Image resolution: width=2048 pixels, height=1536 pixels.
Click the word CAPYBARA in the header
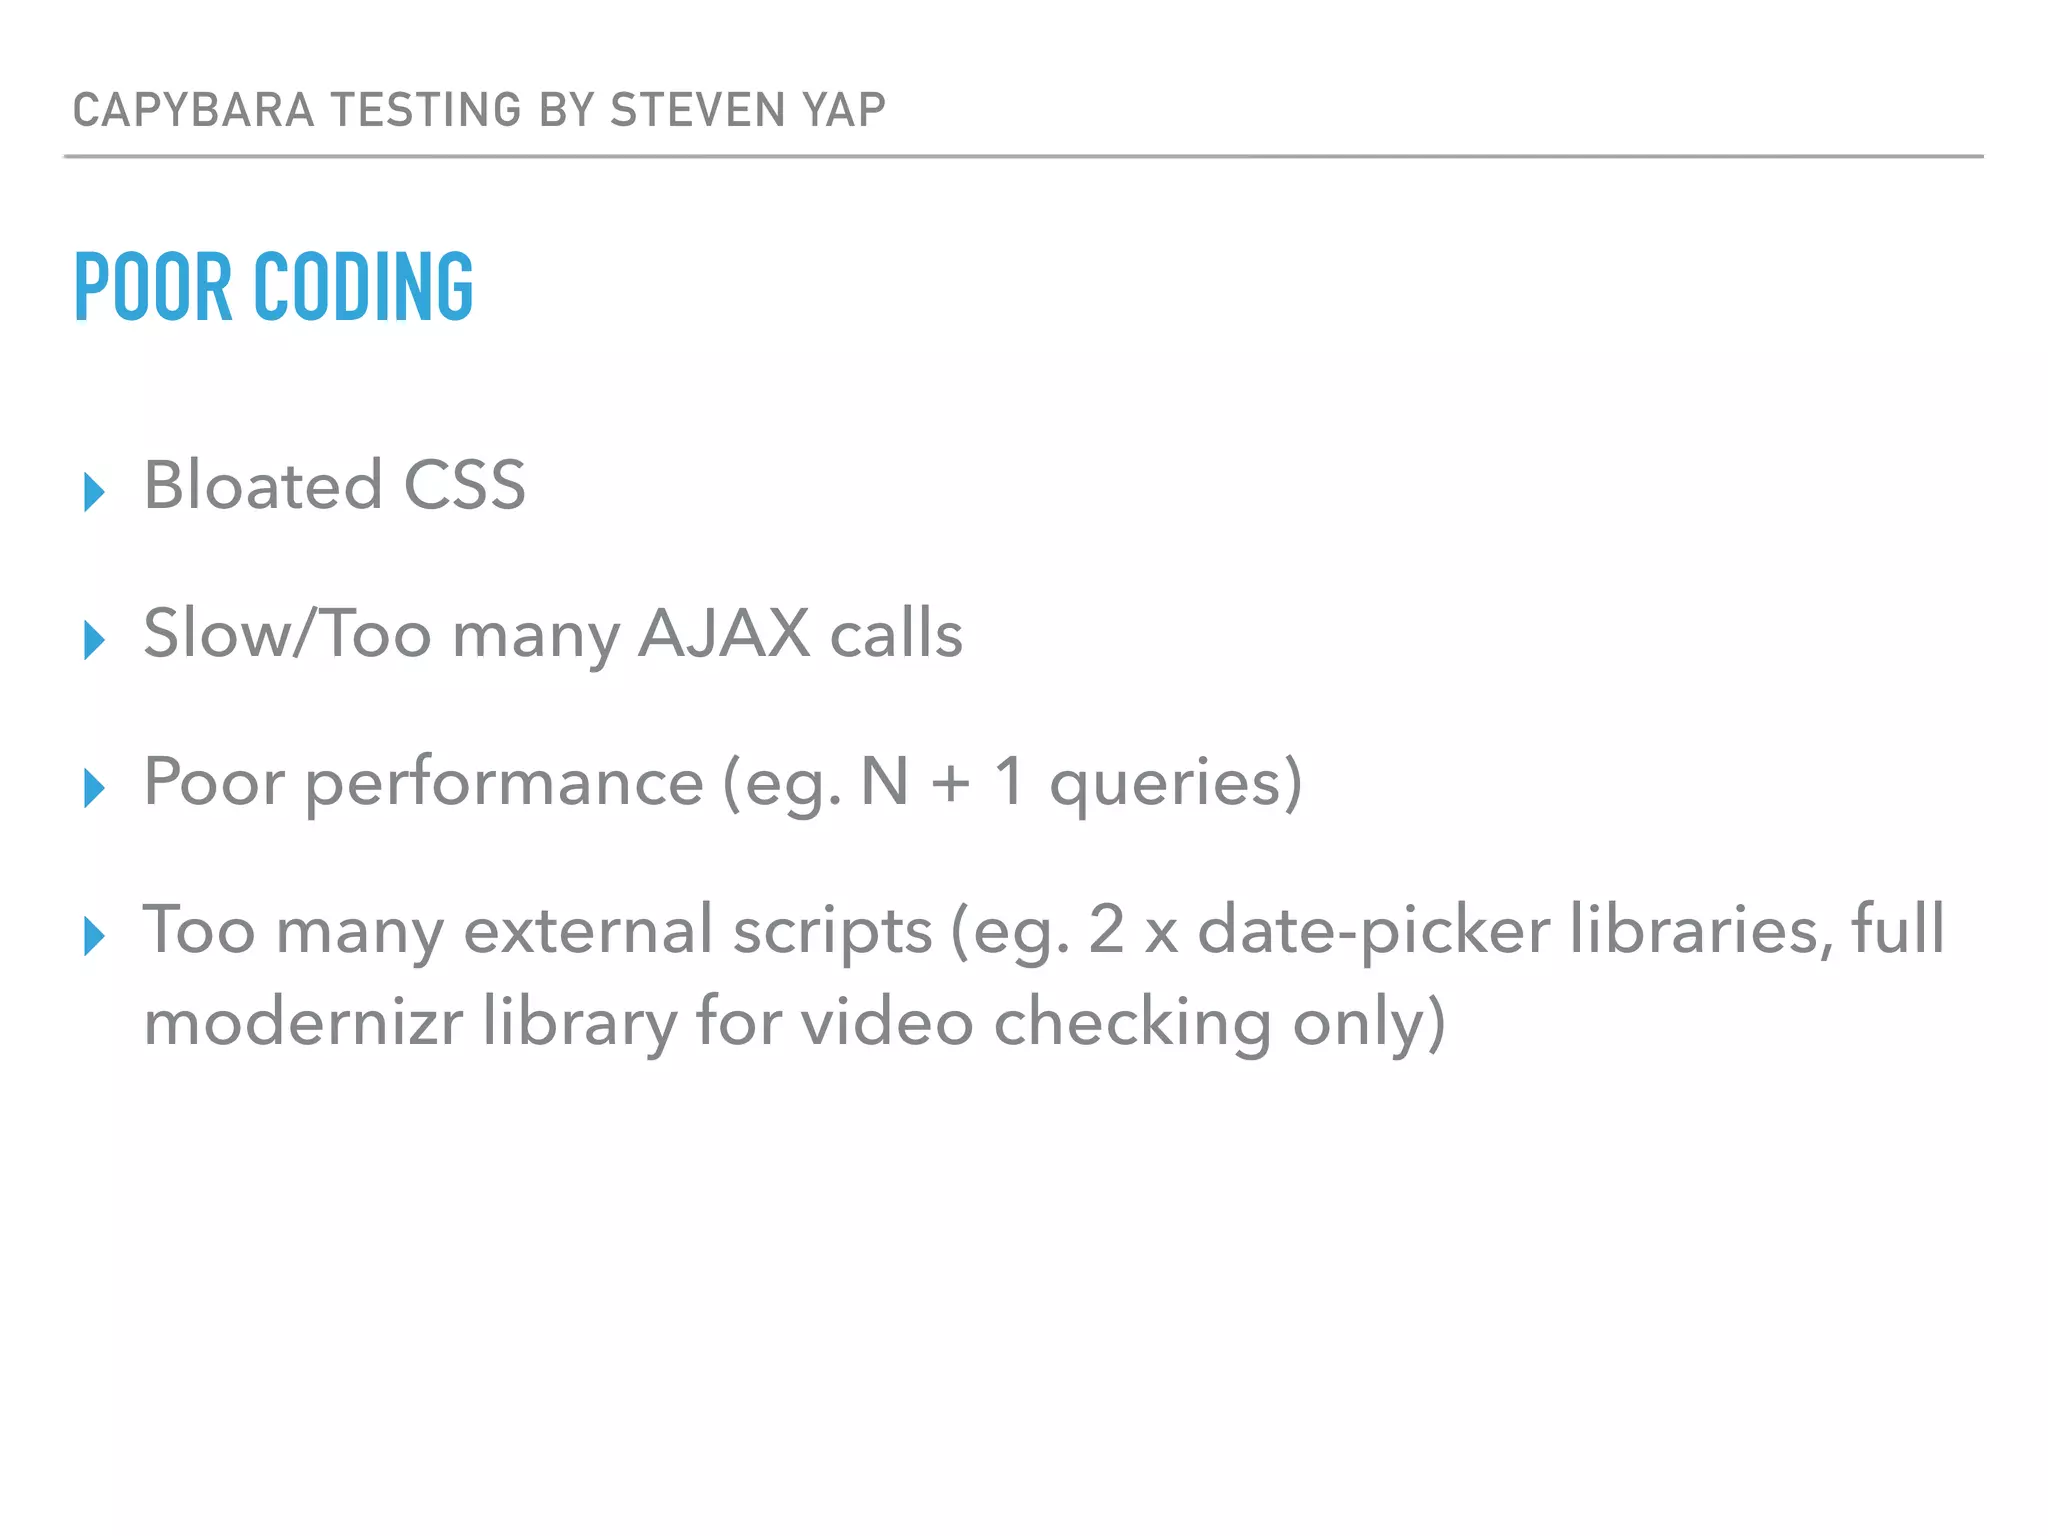(194, 110)
